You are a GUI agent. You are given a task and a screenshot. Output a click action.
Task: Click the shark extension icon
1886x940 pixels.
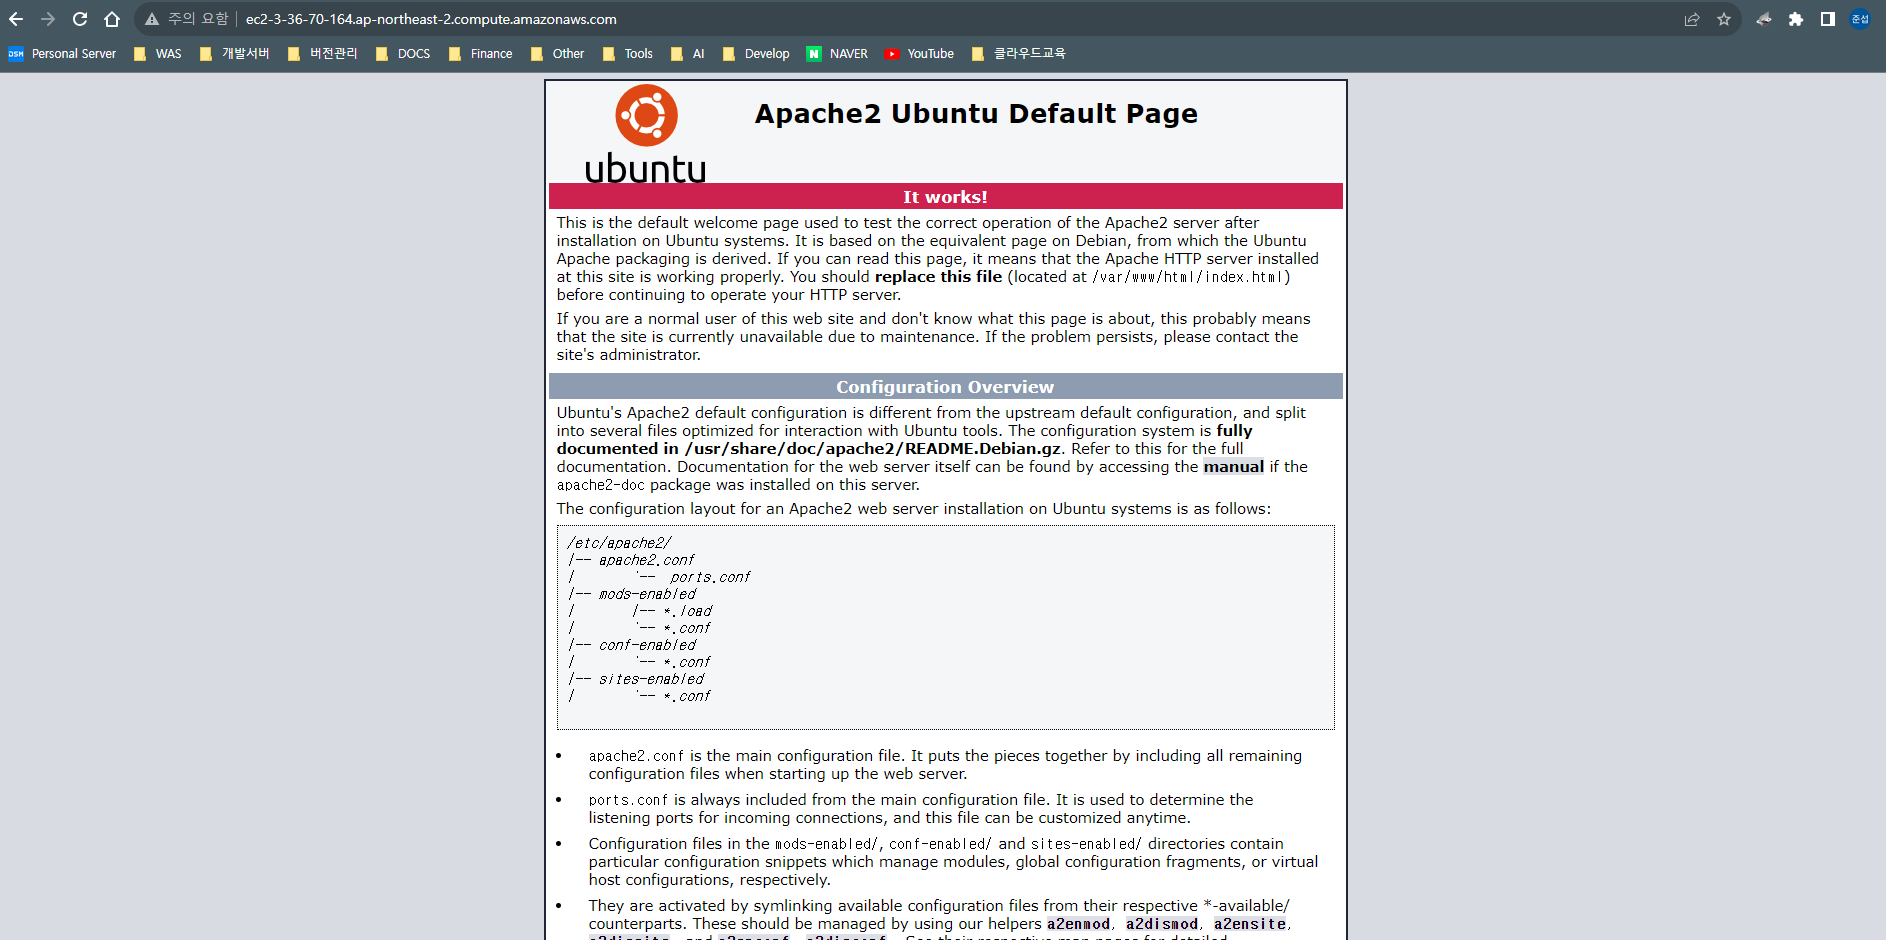coord(1763,19)
